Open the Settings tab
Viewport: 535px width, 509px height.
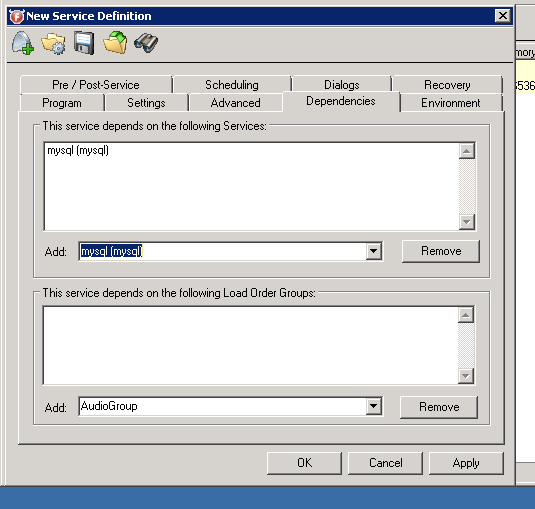146,103
